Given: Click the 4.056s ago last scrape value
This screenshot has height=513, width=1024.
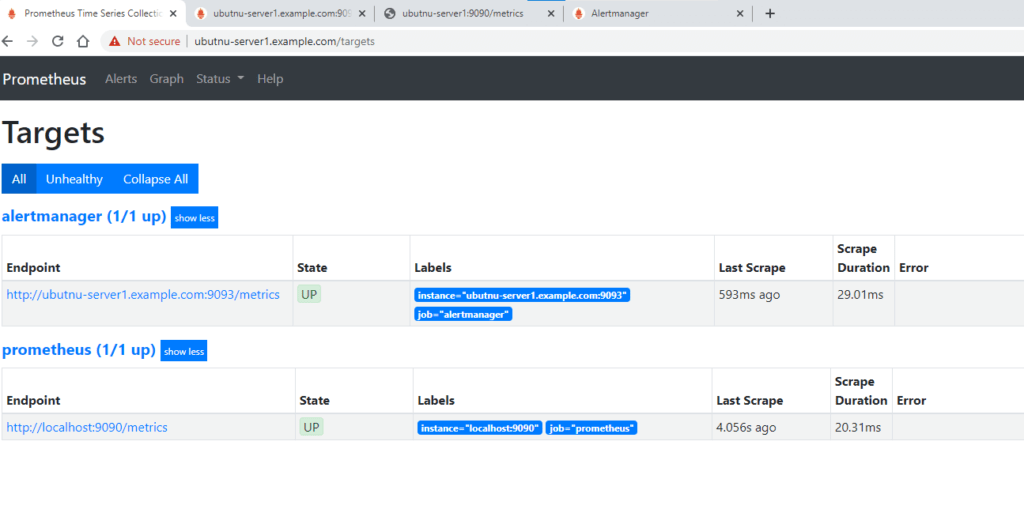Looking at the screenshot, I should pos(746,428).
